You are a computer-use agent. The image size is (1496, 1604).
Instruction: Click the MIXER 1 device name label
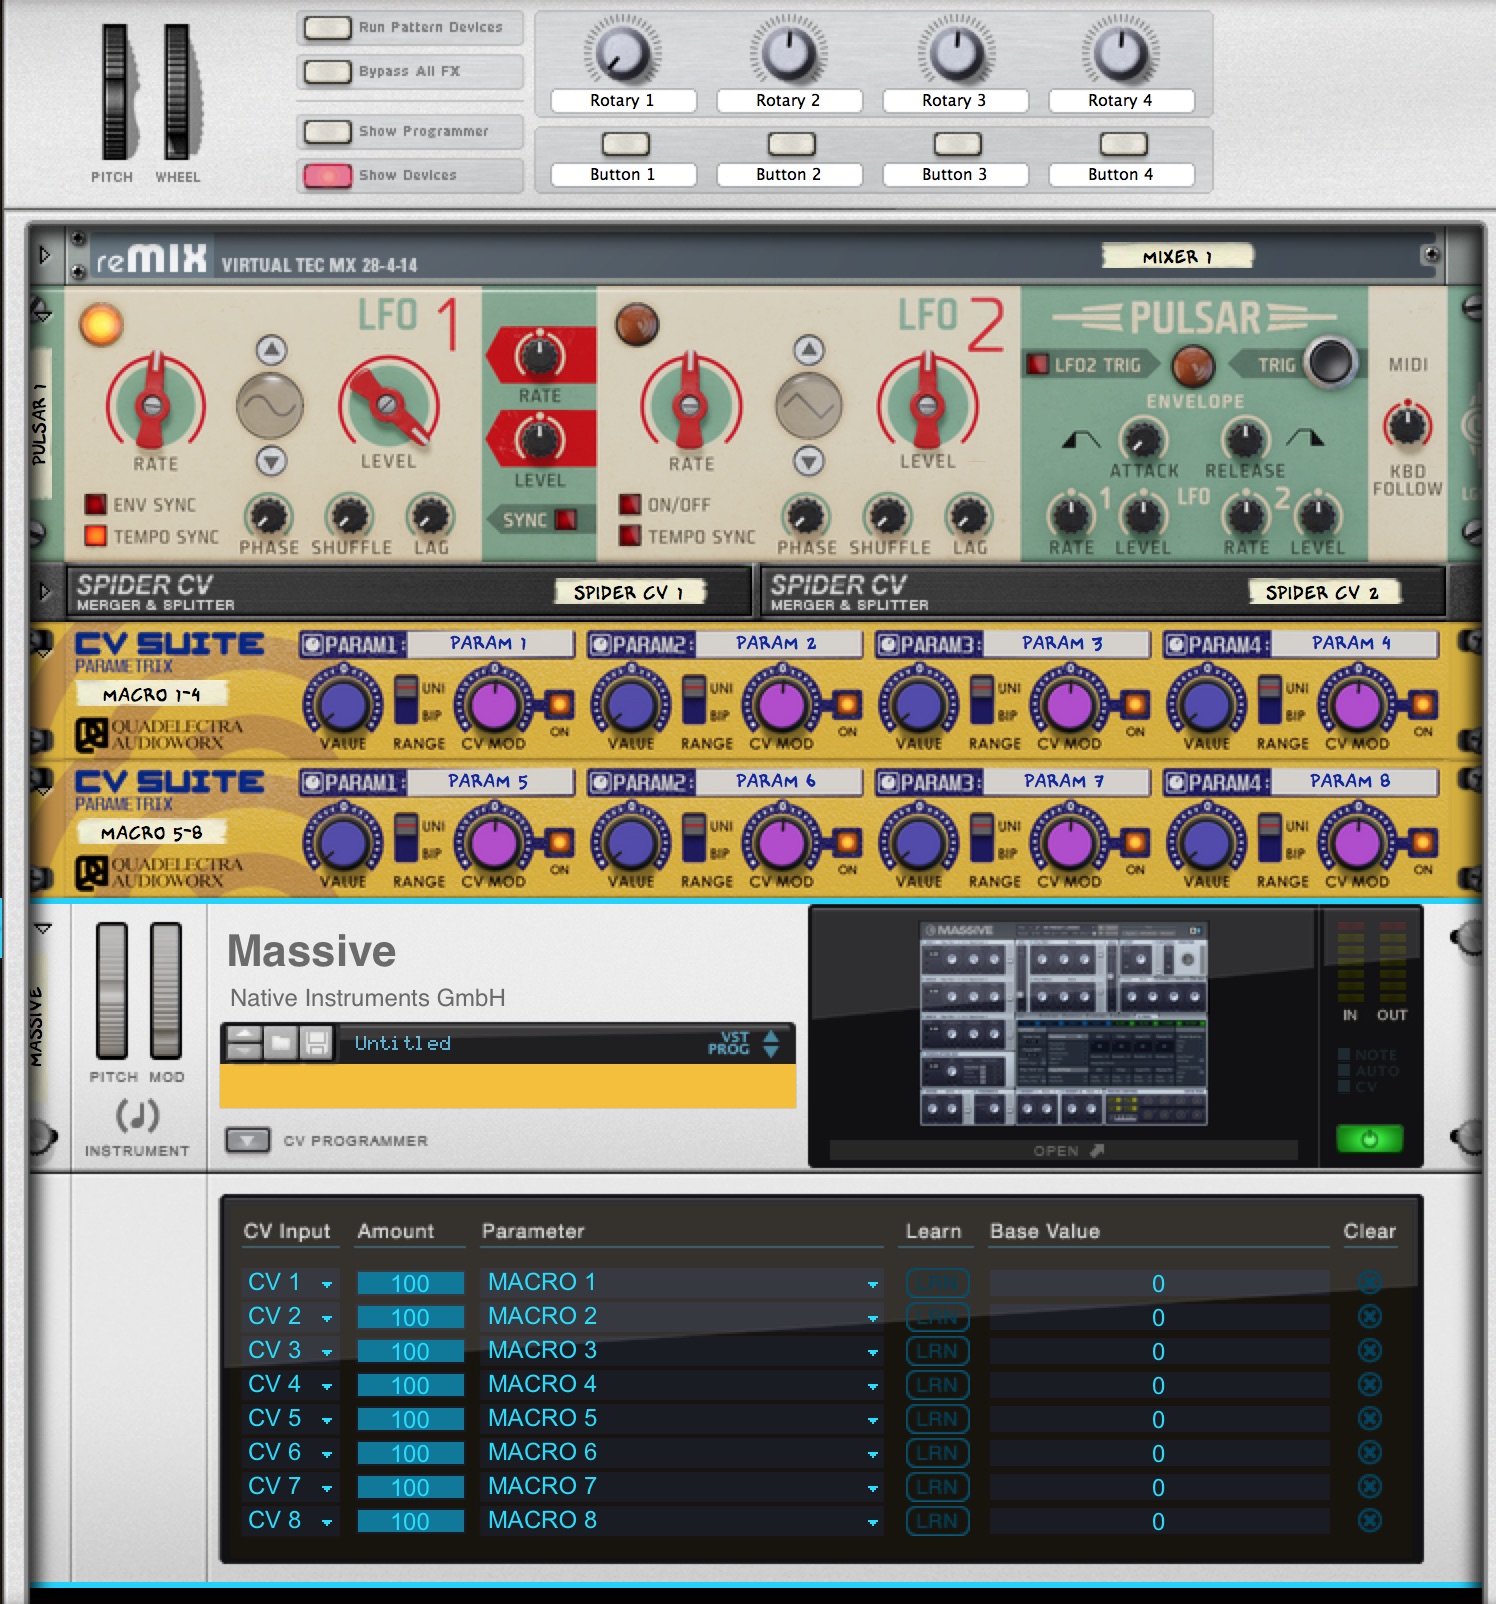point(1176,256)
